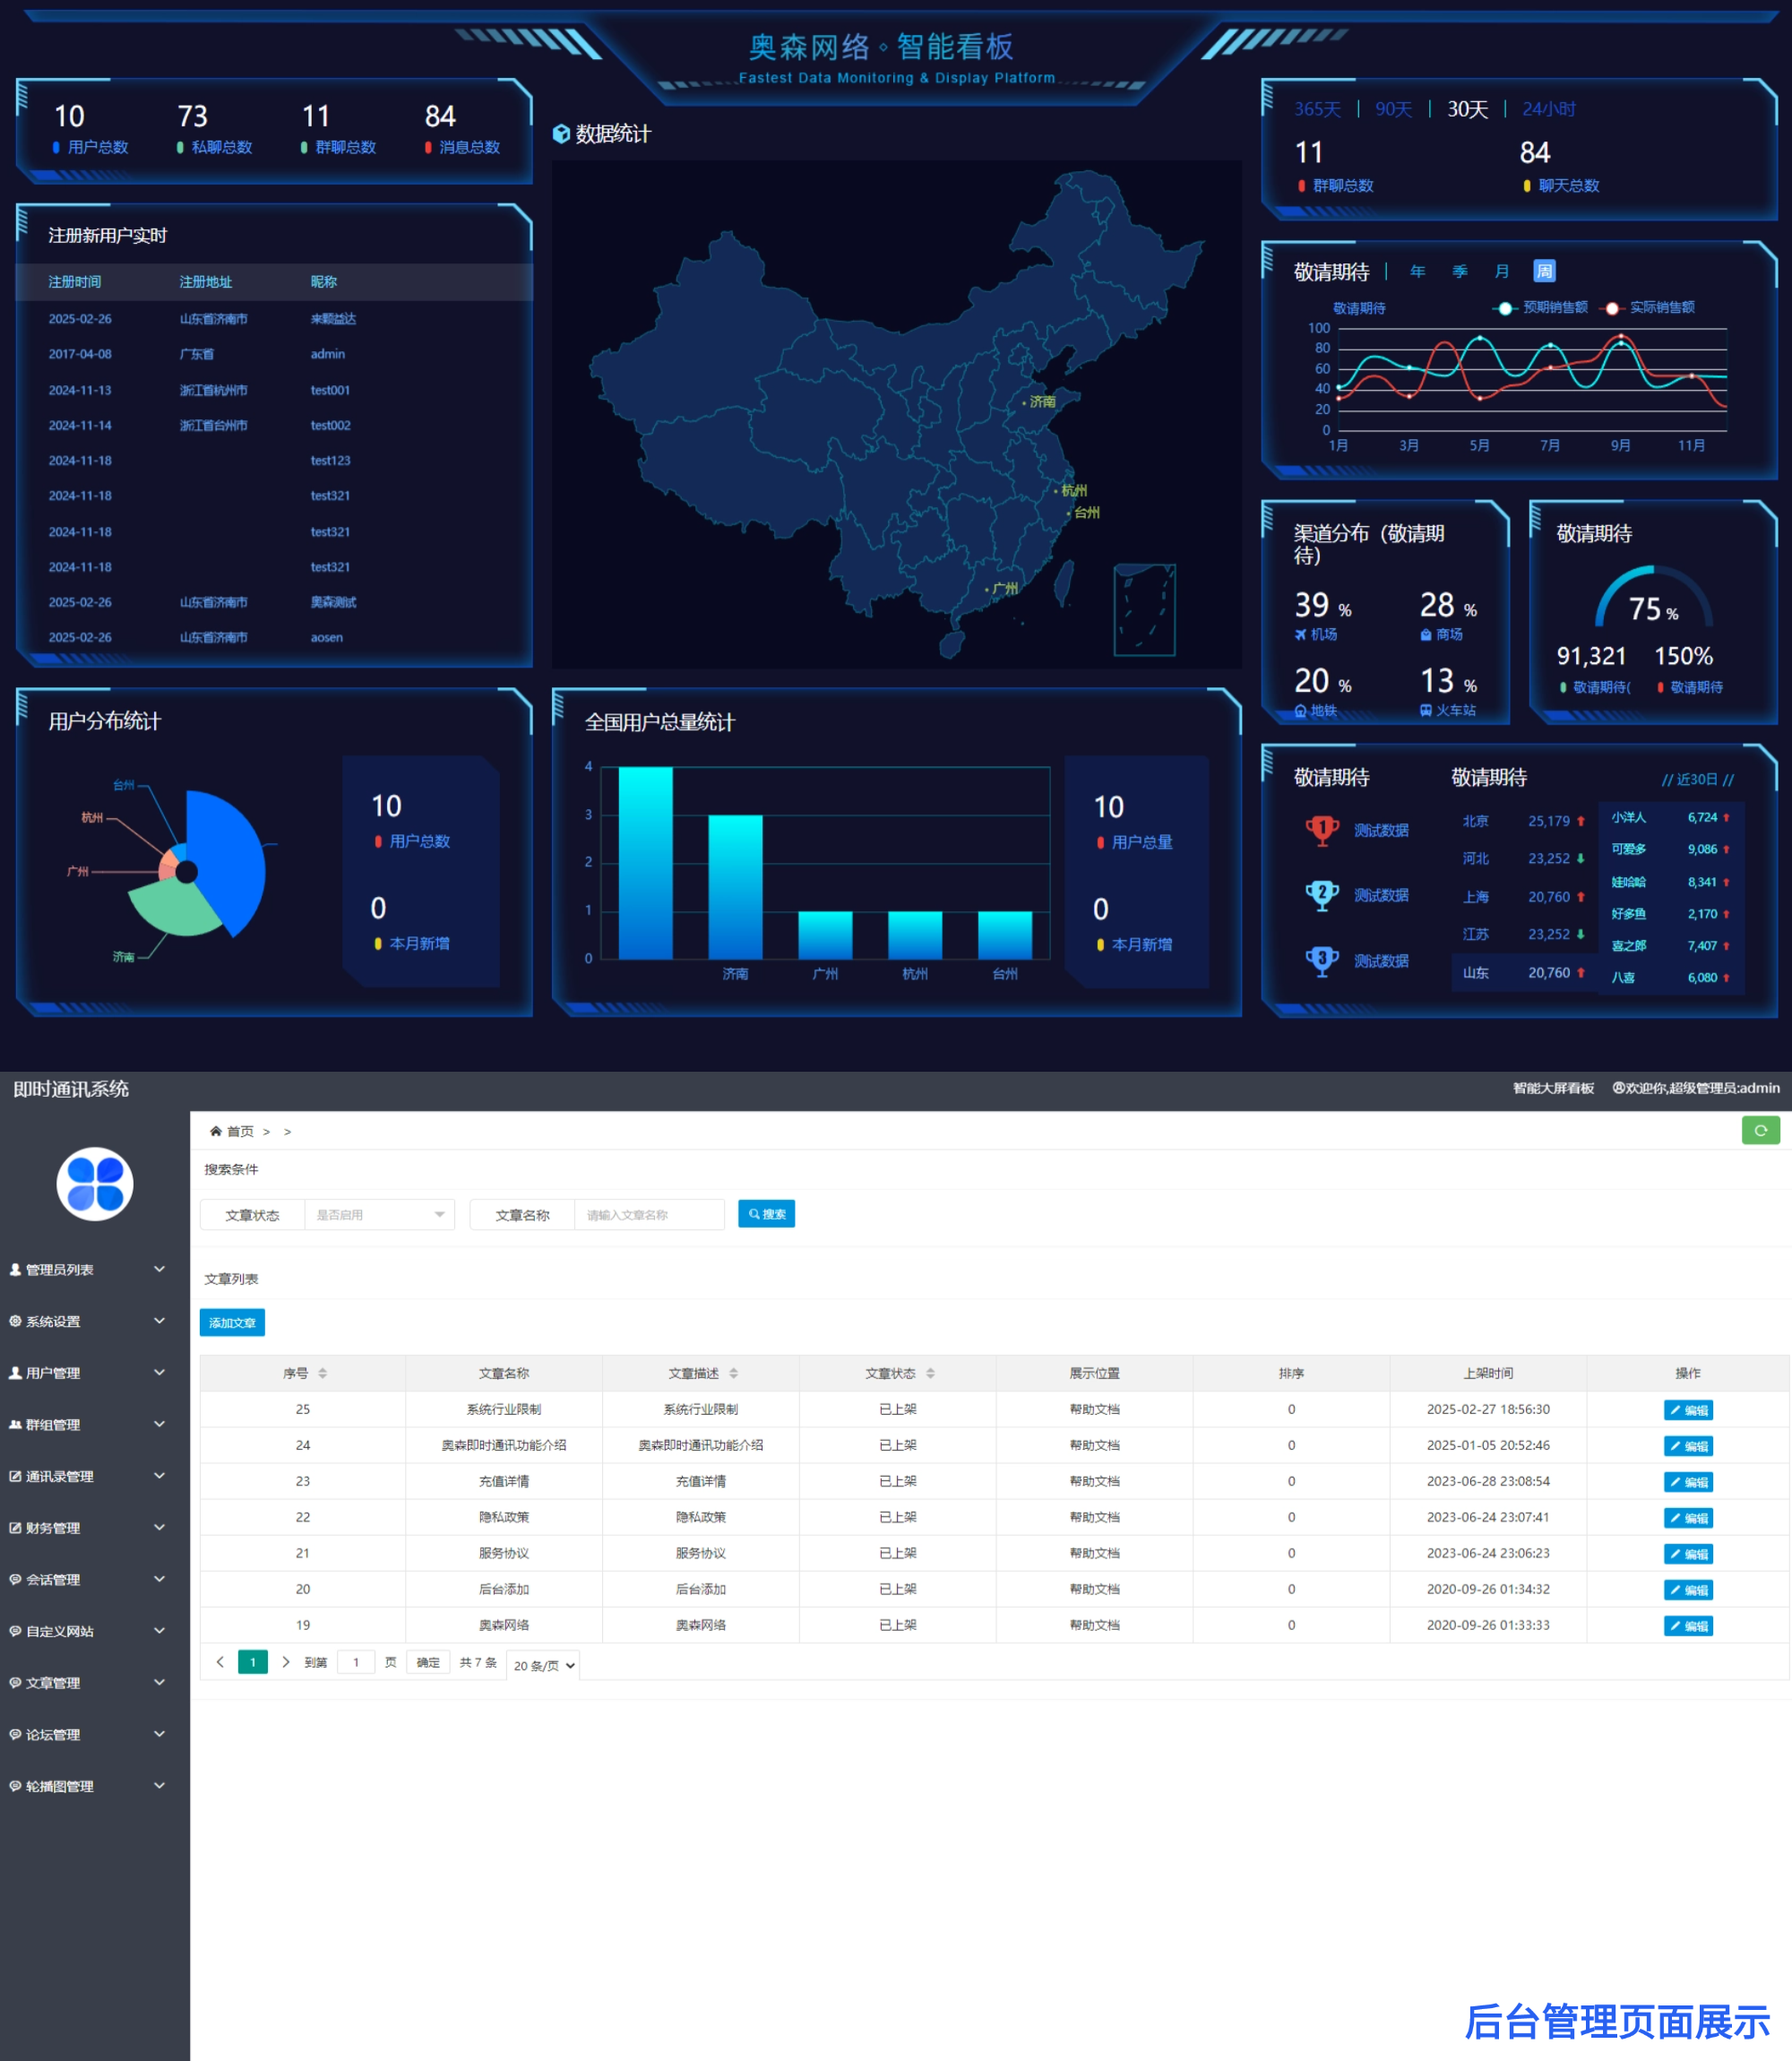1792x2061 pixels.
Task: Click the 管理员列表 person icon
Action: point(15,1269)
